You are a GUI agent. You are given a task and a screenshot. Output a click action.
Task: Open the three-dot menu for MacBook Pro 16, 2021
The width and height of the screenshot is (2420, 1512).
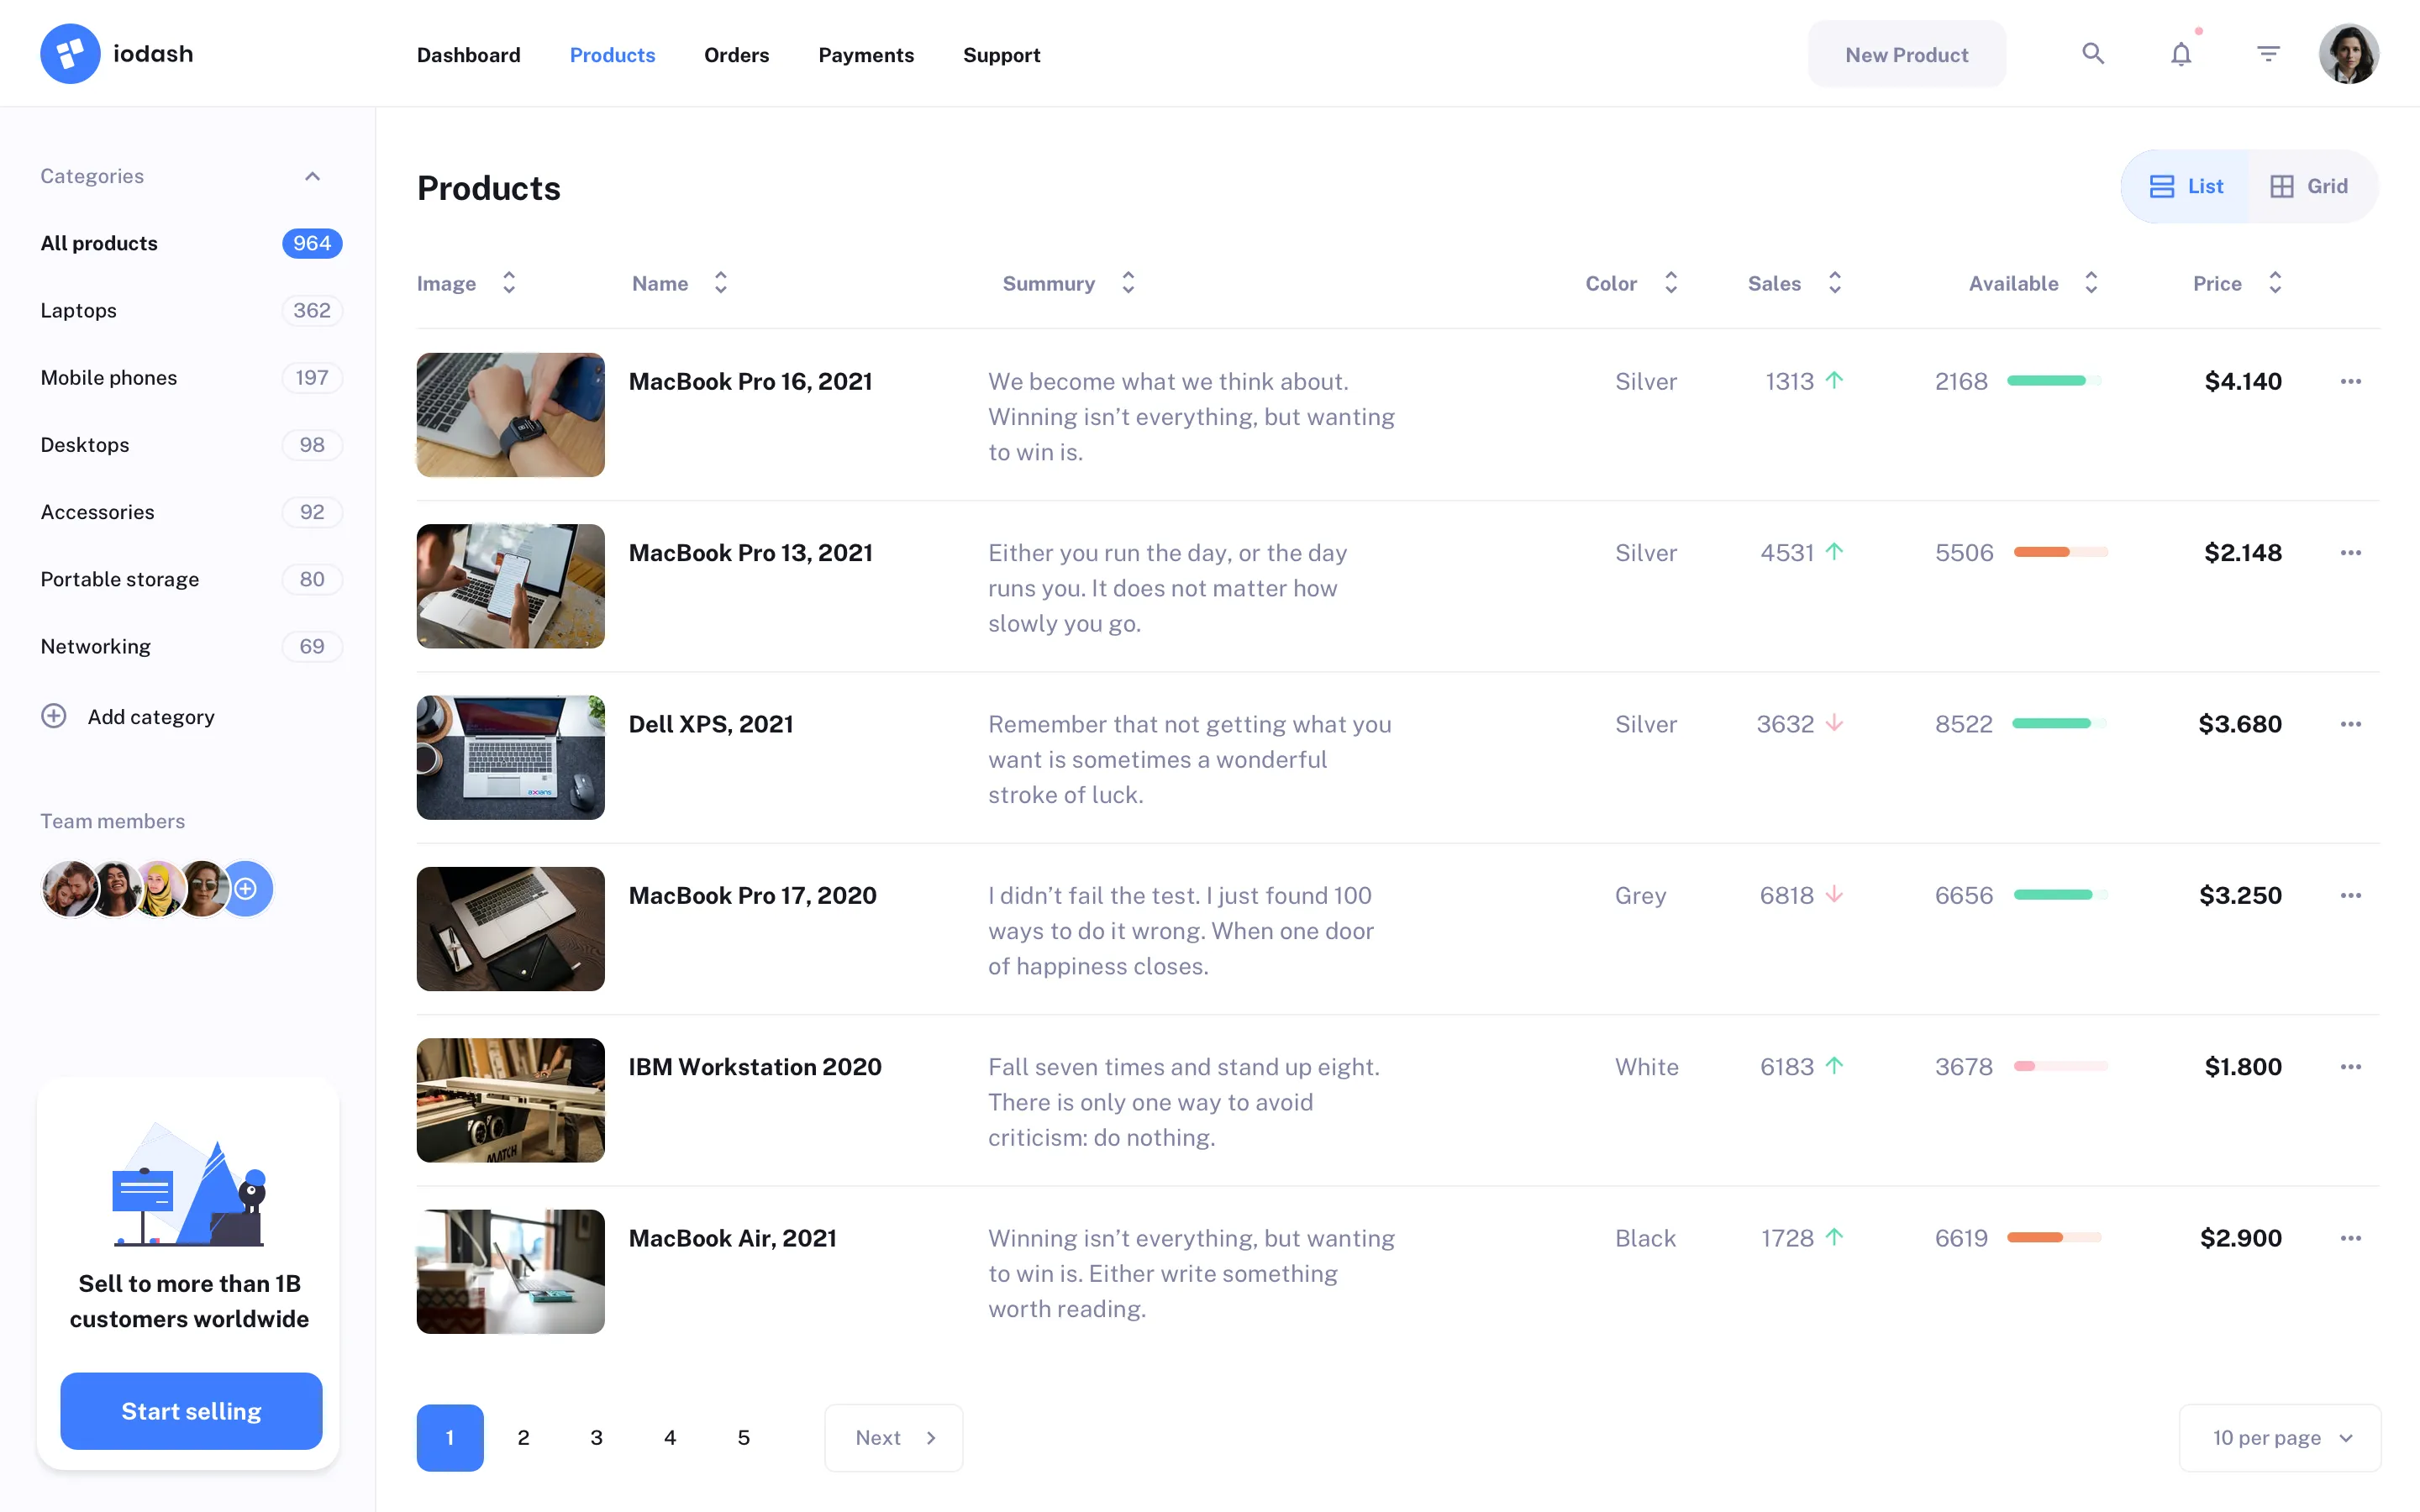(2350, 381)
